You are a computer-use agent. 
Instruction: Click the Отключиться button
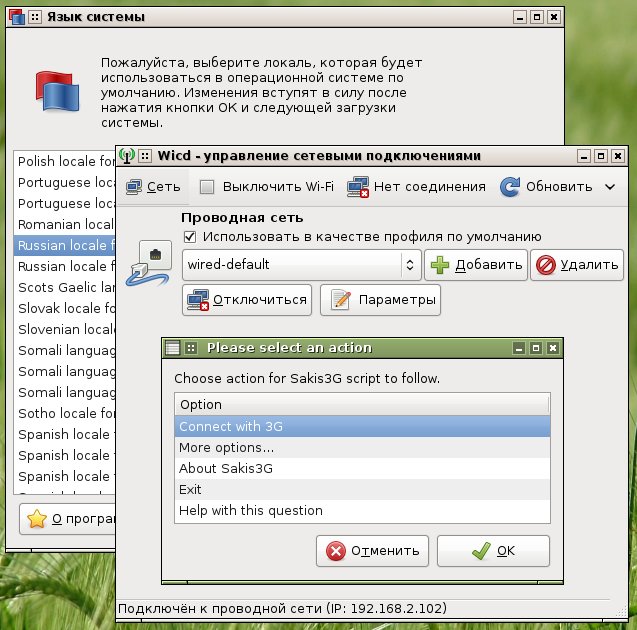(247, 300)
